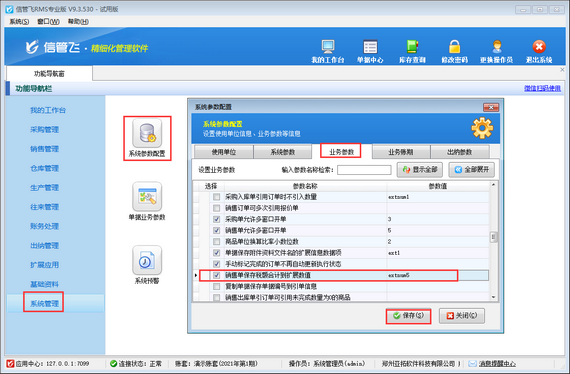
Task: Click 更换操作员 user icon
Action: click(x=497, y=47)
